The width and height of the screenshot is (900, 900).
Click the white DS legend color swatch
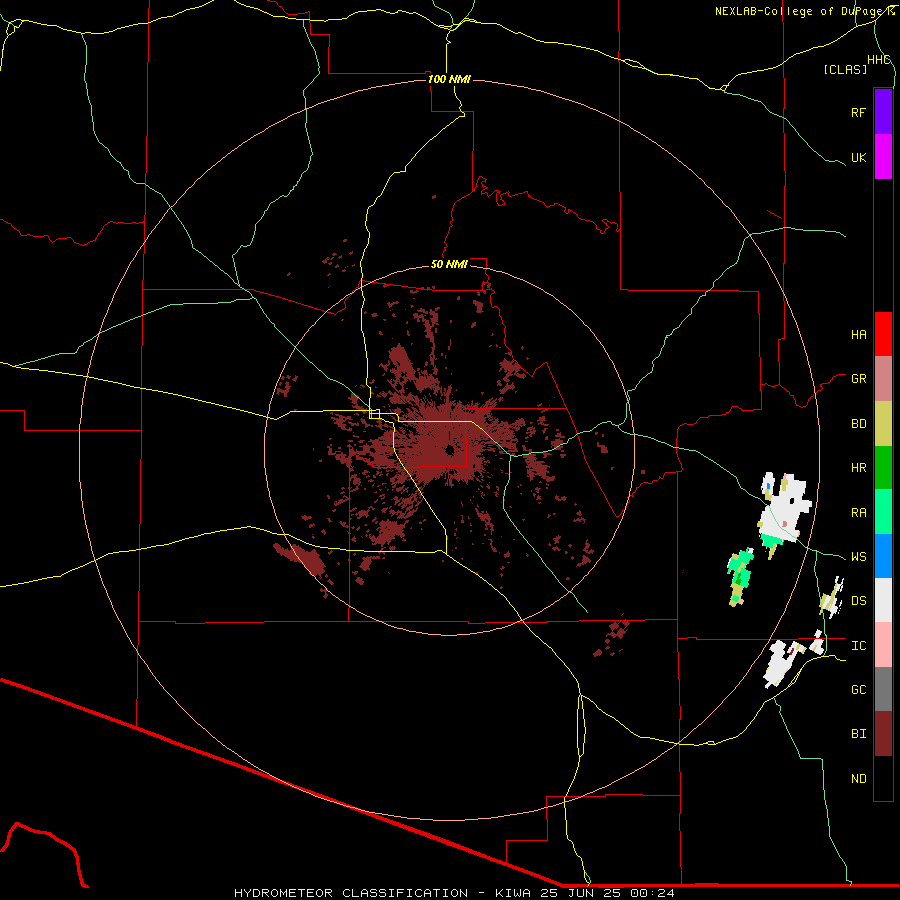[883, 600]
